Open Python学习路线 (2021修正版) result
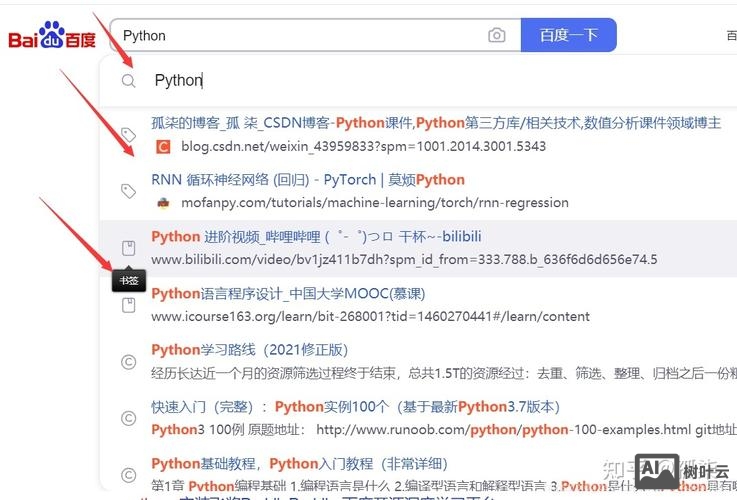 250,350
